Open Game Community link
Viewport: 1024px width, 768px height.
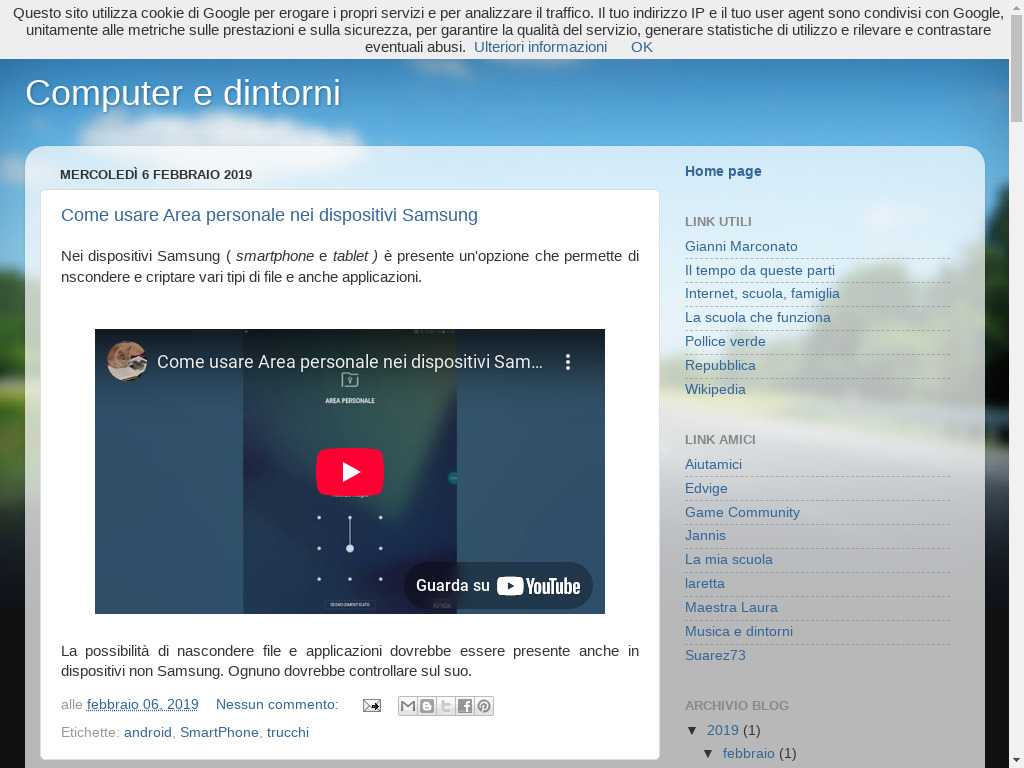pos(742,513)
